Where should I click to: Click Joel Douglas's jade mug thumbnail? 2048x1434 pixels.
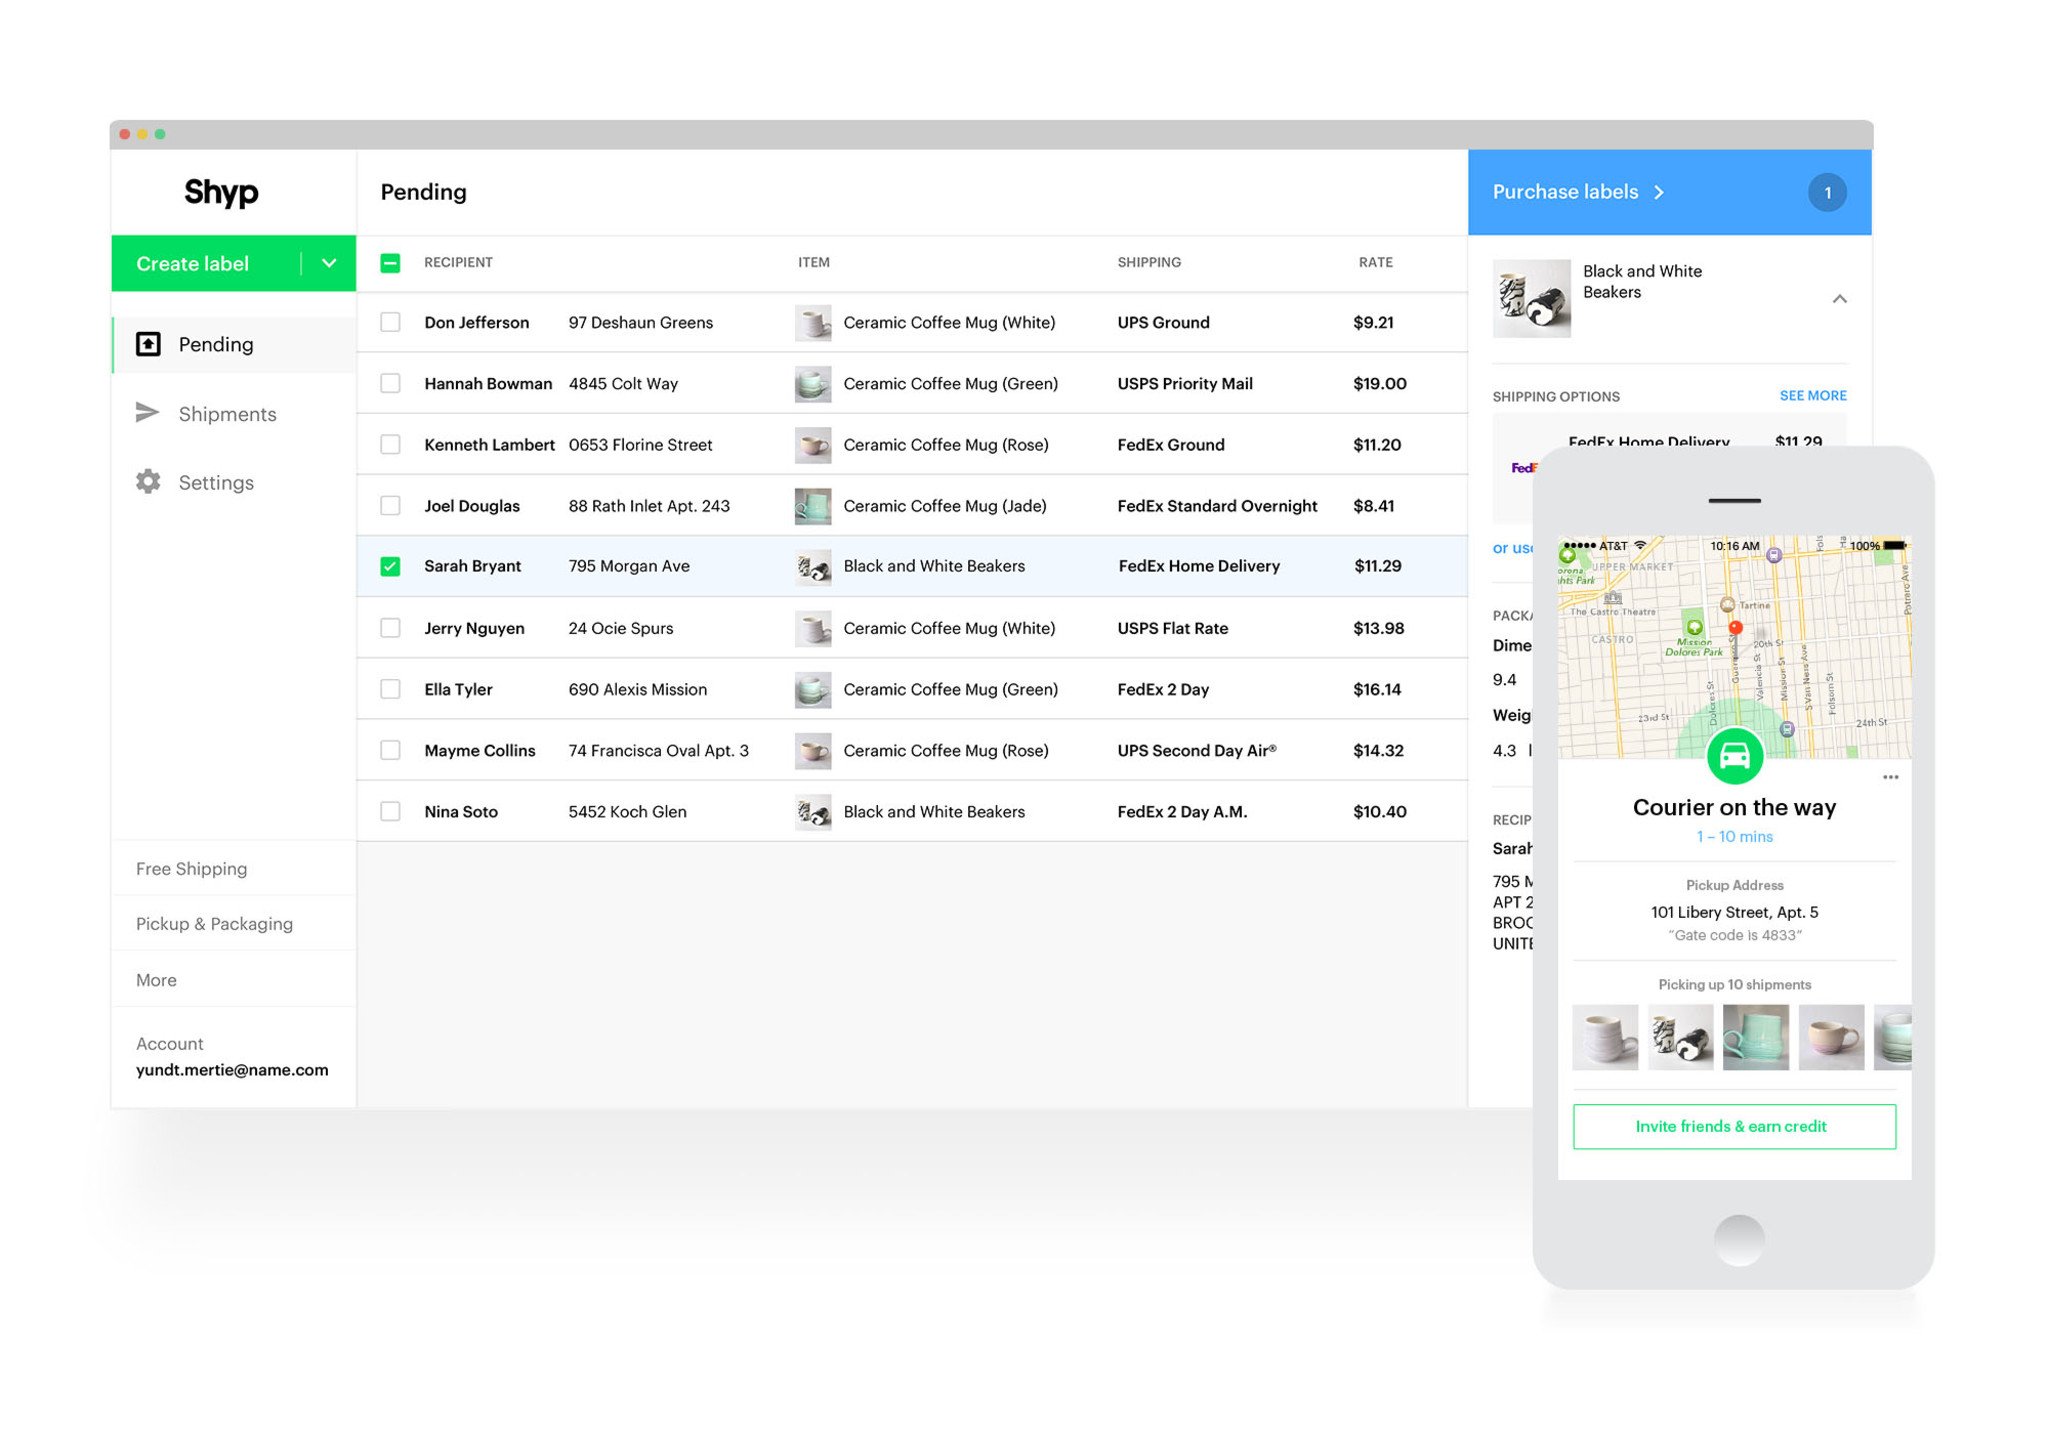tap(813, 506)
